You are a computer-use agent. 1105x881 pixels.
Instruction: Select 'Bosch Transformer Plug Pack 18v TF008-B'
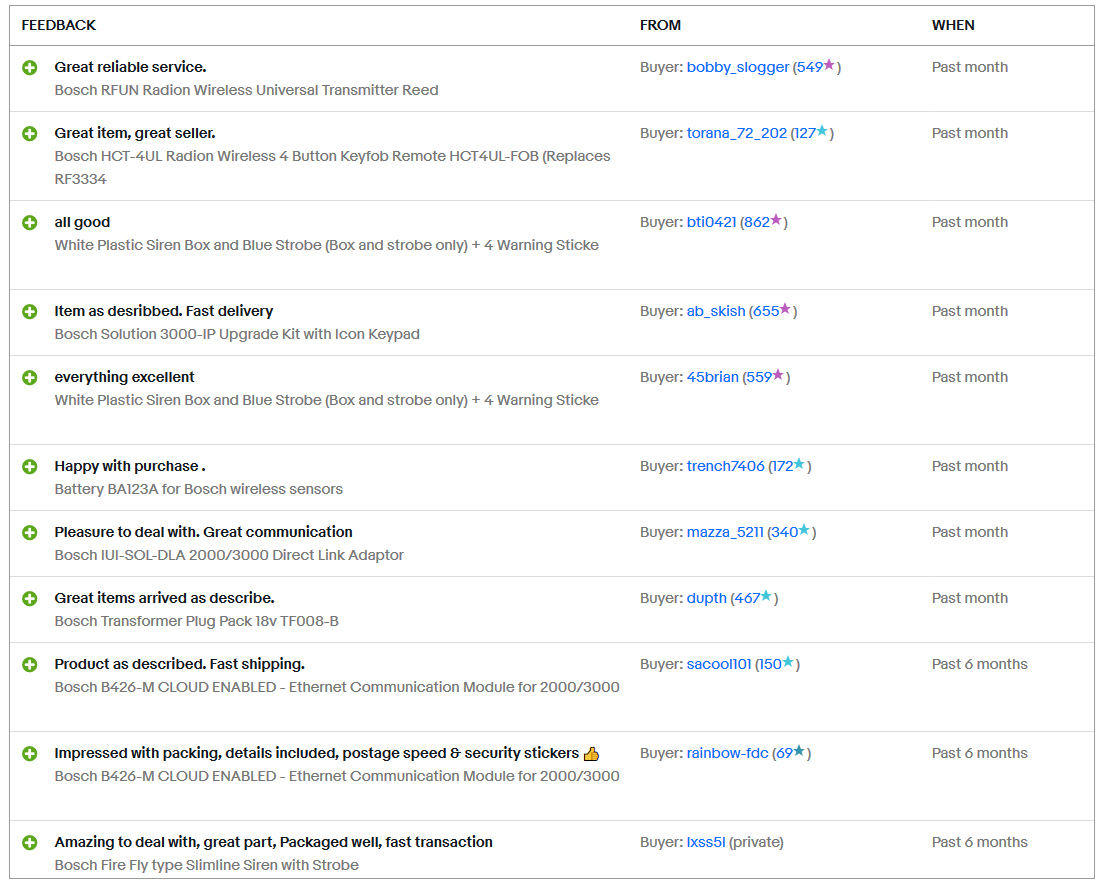pyautogui.click(x=197, y=621)
